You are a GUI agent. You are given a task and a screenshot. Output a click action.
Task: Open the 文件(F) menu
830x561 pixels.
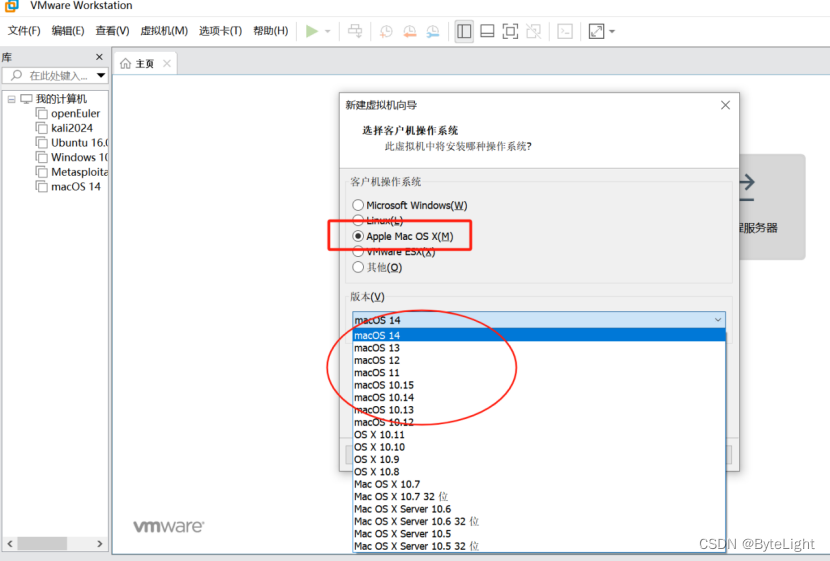[24, 31]
